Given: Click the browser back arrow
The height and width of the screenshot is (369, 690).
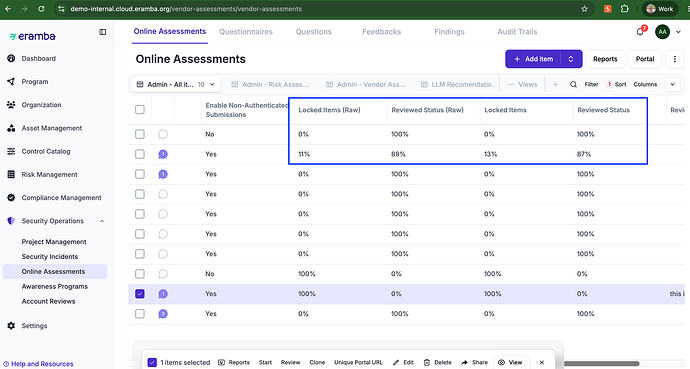Looking at the screenshot, I should pos(8,9).
